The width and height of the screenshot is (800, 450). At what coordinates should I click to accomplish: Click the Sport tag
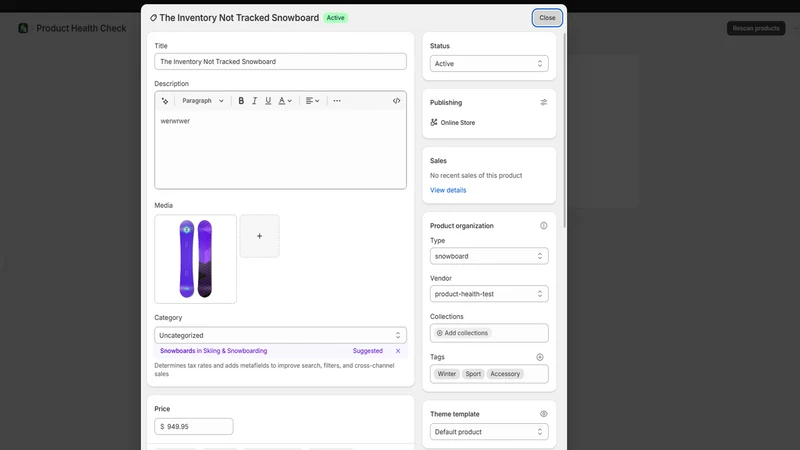(x=473, y=374)
